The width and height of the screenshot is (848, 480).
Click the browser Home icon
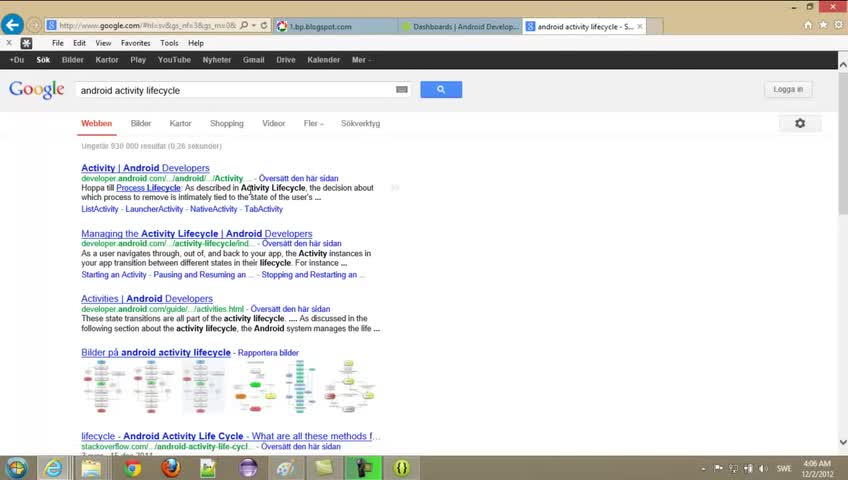click(808, 25)
